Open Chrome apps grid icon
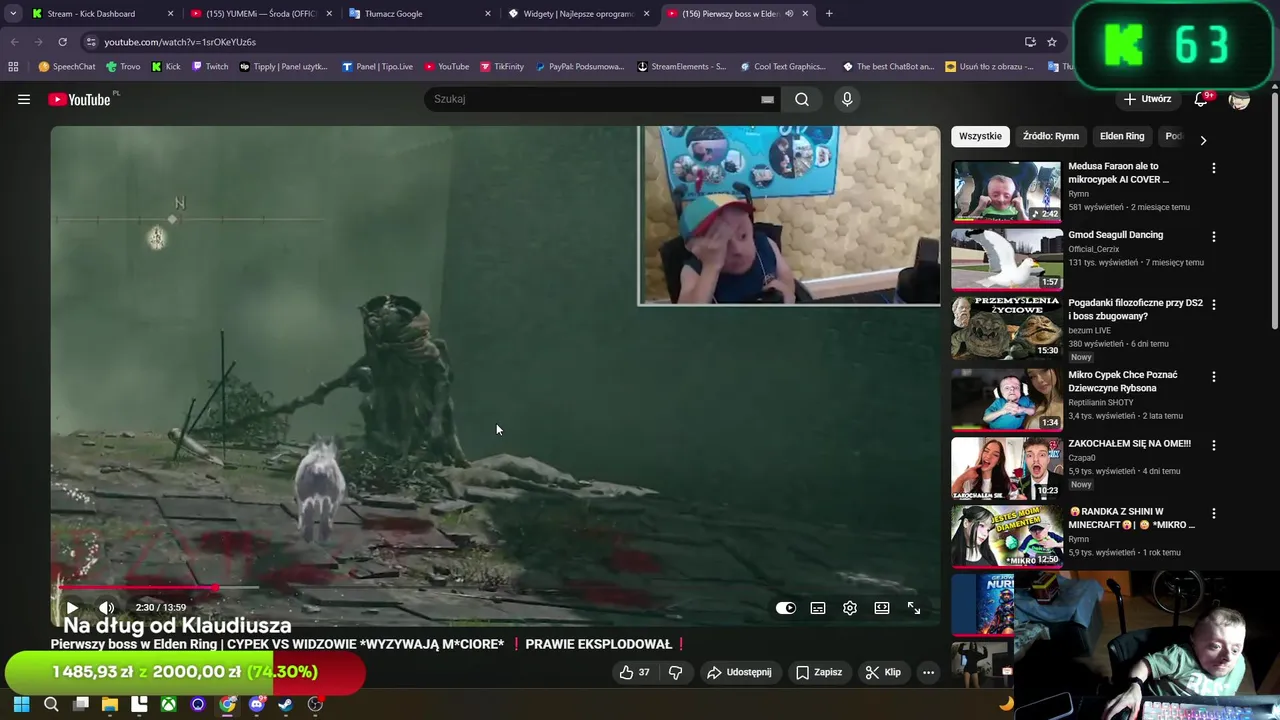The width and height of the screenshot is (1280, 720). point(13,67)
